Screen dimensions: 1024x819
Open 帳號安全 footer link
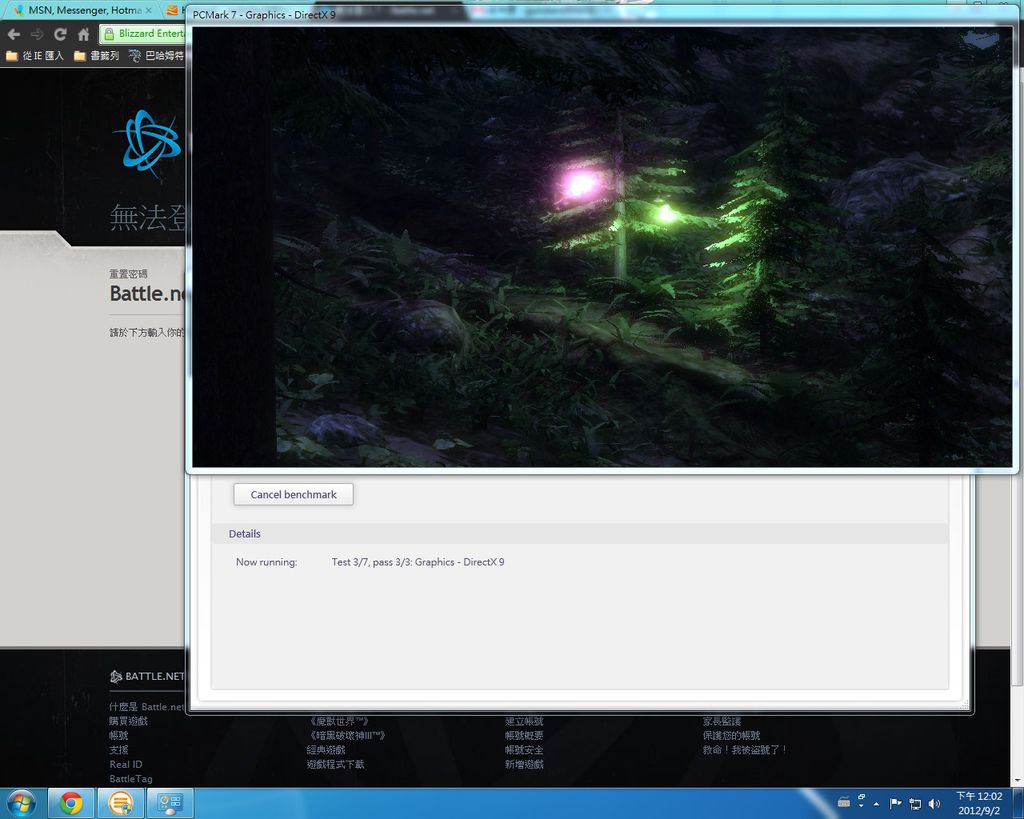pyautogui.click(x=524, y=750)
